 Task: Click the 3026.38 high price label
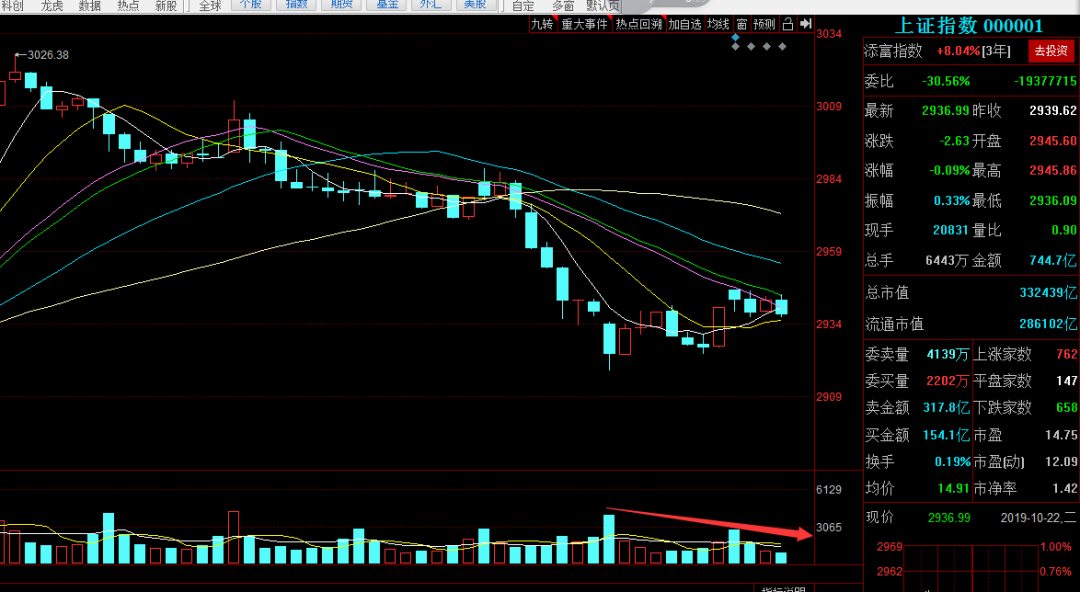(48, 54)
